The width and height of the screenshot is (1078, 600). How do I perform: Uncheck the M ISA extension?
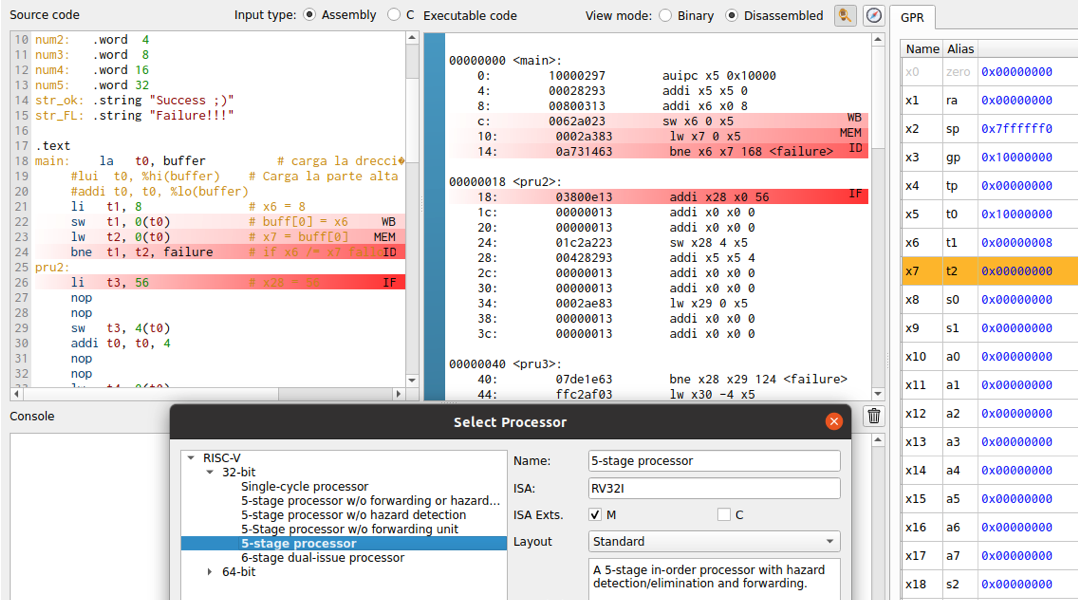click(x=596, y=515)
